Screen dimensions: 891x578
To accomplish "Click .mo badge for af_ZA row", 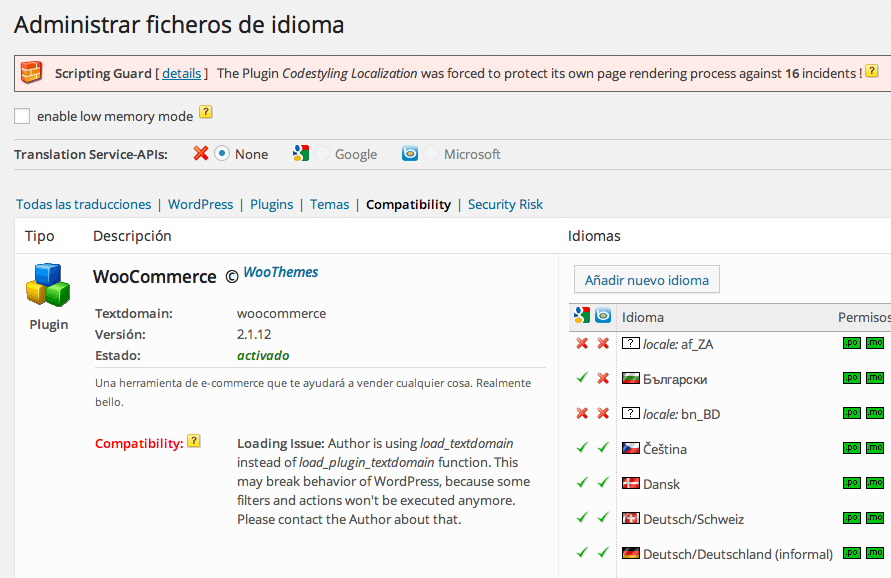I will 875,343.
